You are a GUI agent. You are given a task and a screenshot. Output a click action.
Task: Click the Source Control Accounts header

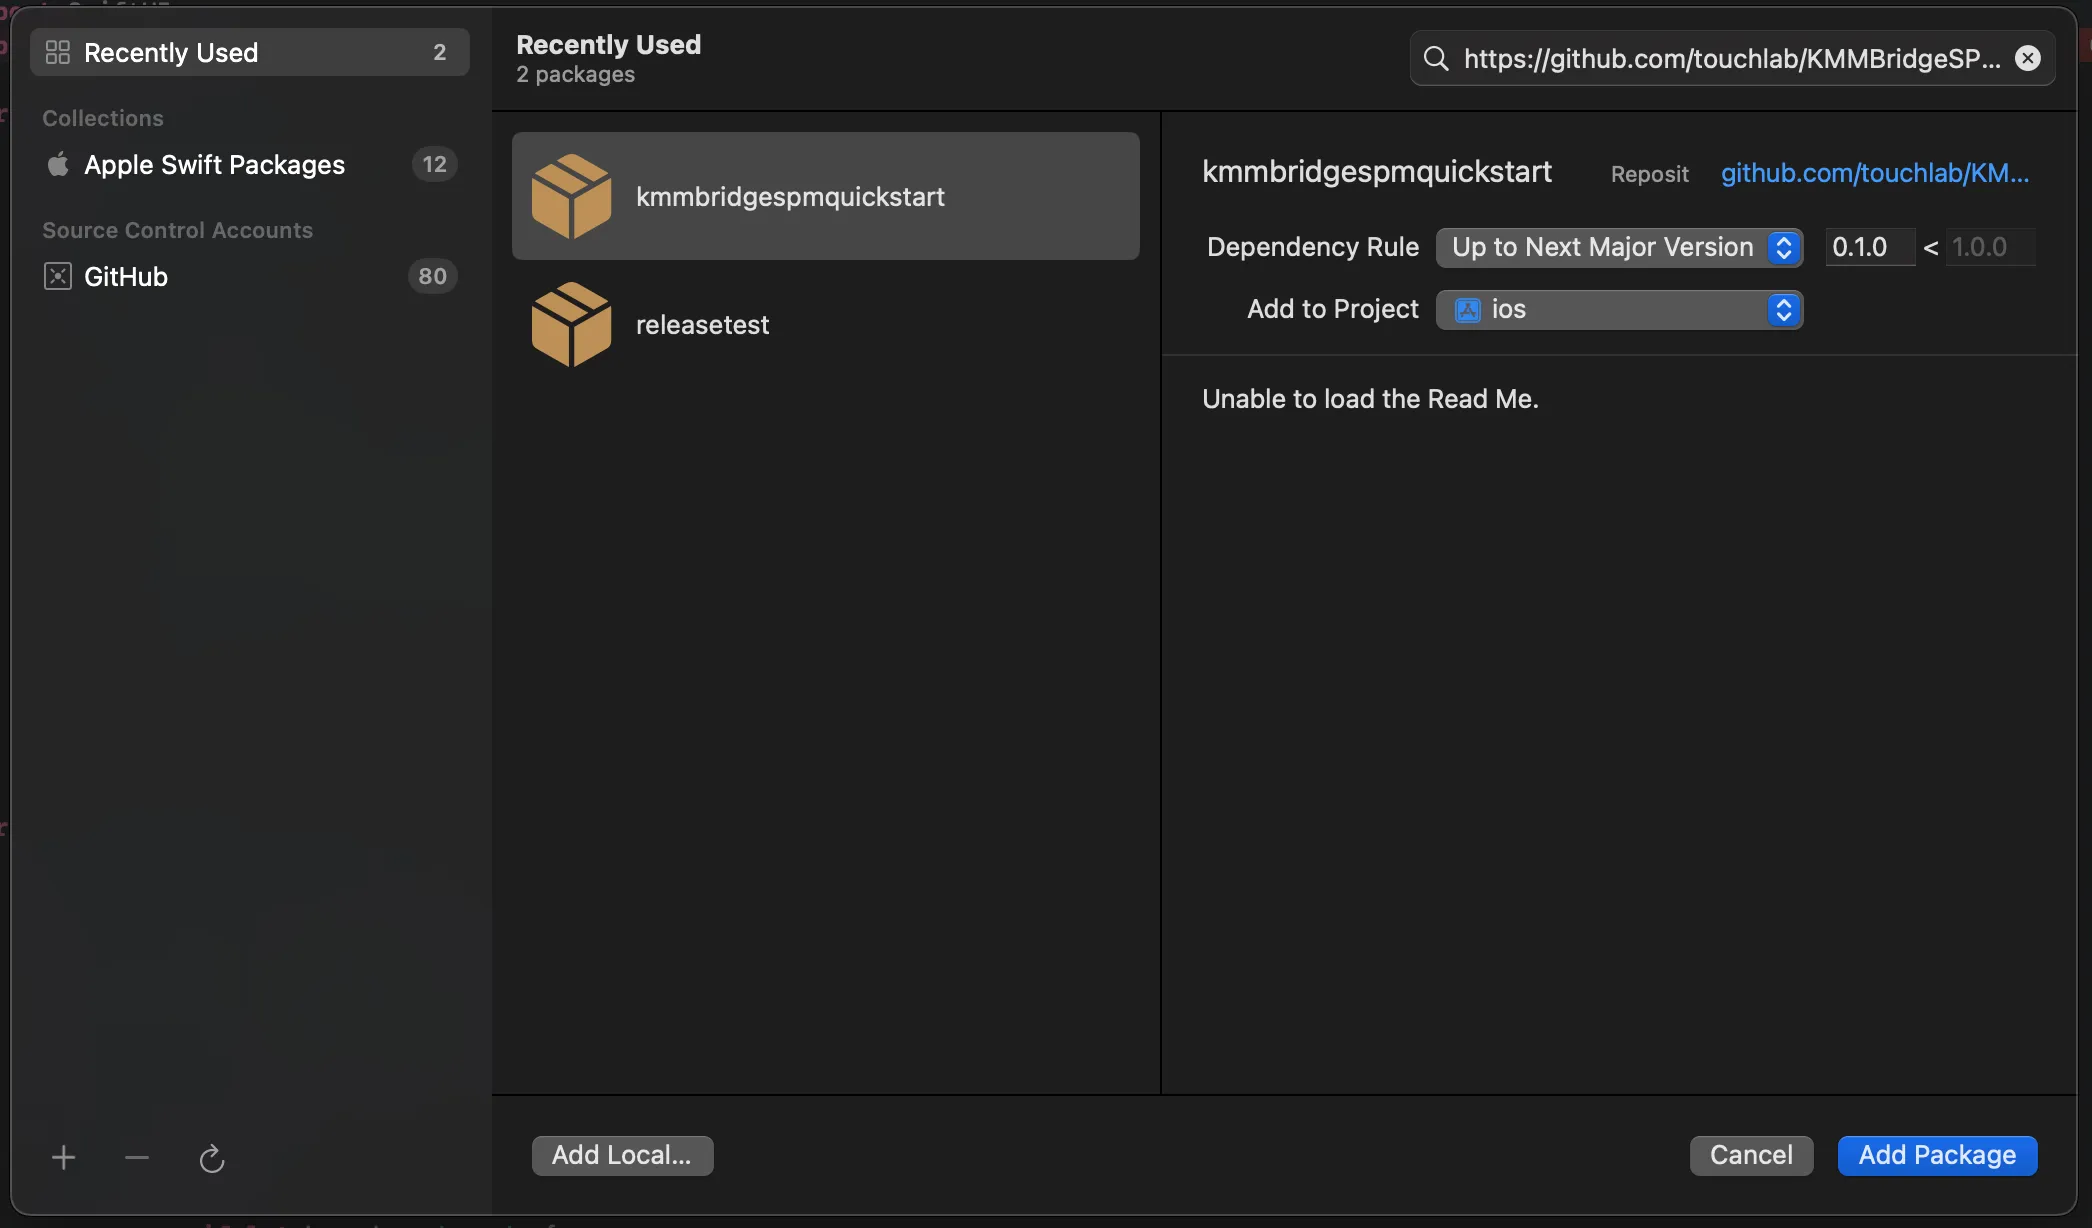177,230
